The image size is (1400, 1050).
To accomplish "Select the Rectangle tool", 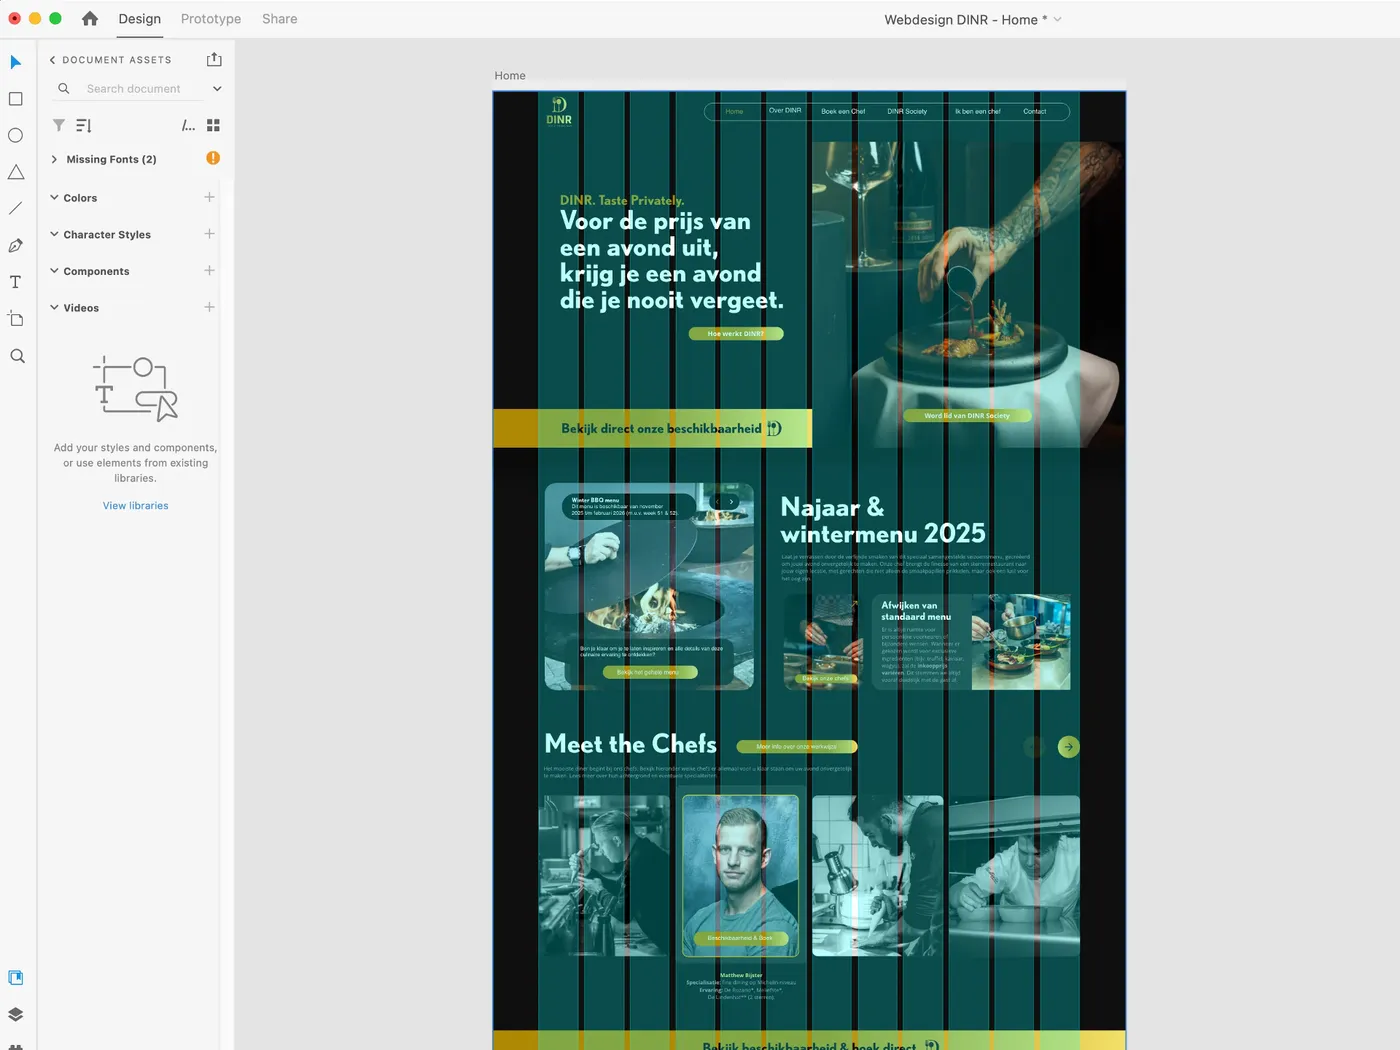I will (x=16, y=99).
